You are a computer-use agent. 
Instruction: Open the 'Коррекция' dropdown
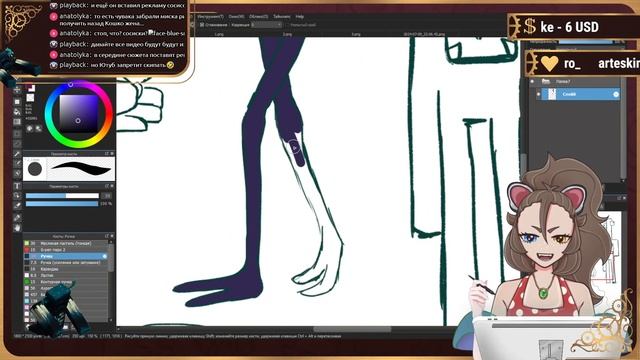click(x=266, y=25)
